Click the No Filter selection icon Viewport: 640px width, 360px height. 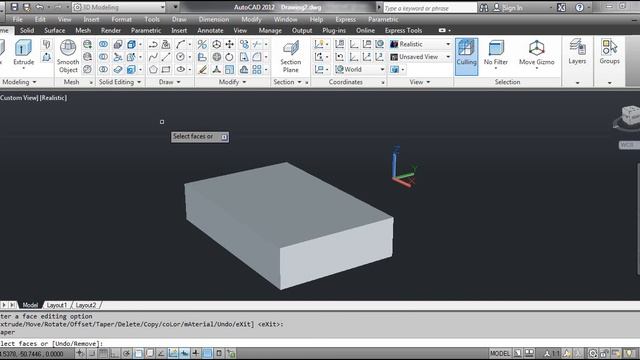(x=496, y=48)
